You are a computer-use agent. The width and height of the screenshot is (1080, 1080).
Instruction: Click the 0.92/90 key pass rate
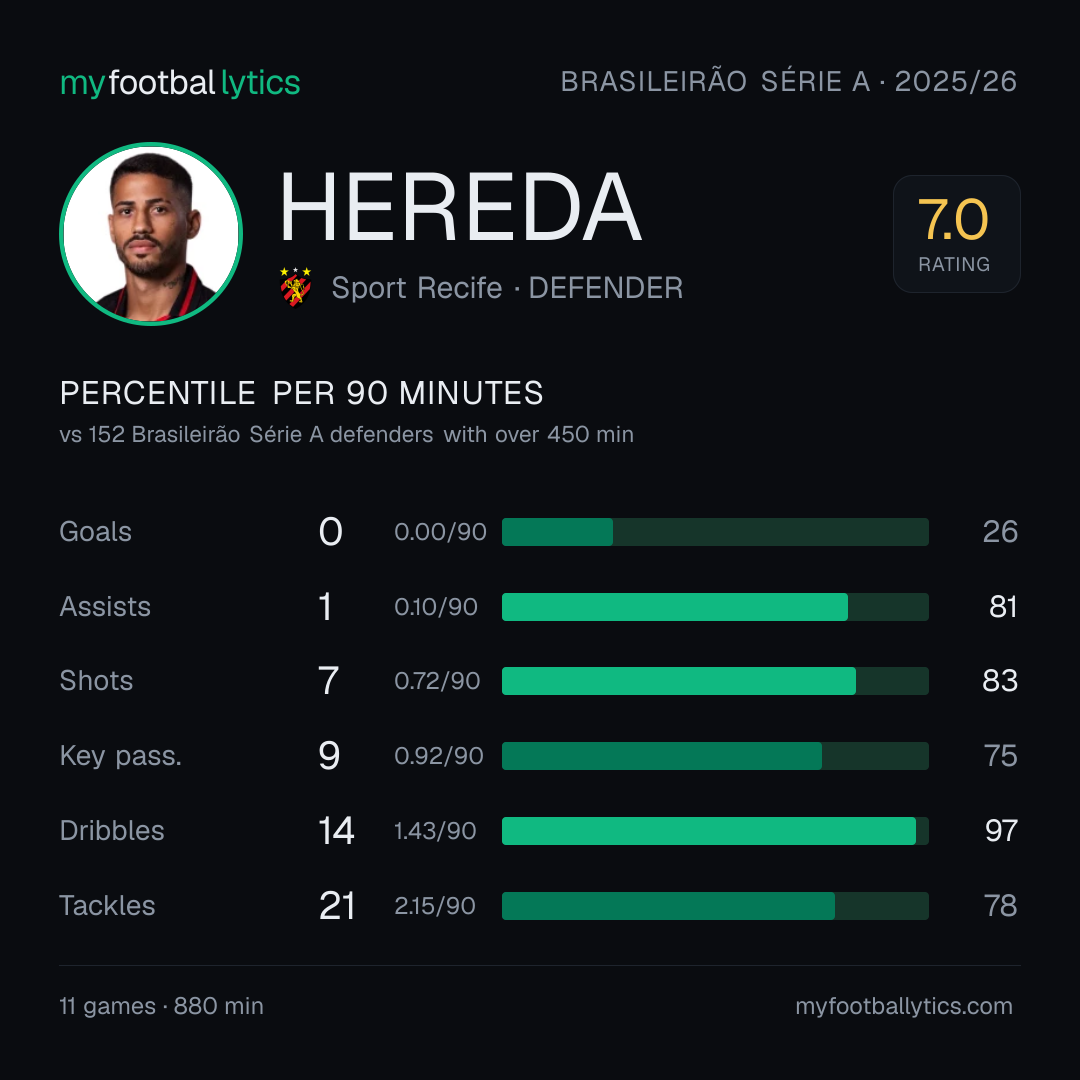pos(439,756)
